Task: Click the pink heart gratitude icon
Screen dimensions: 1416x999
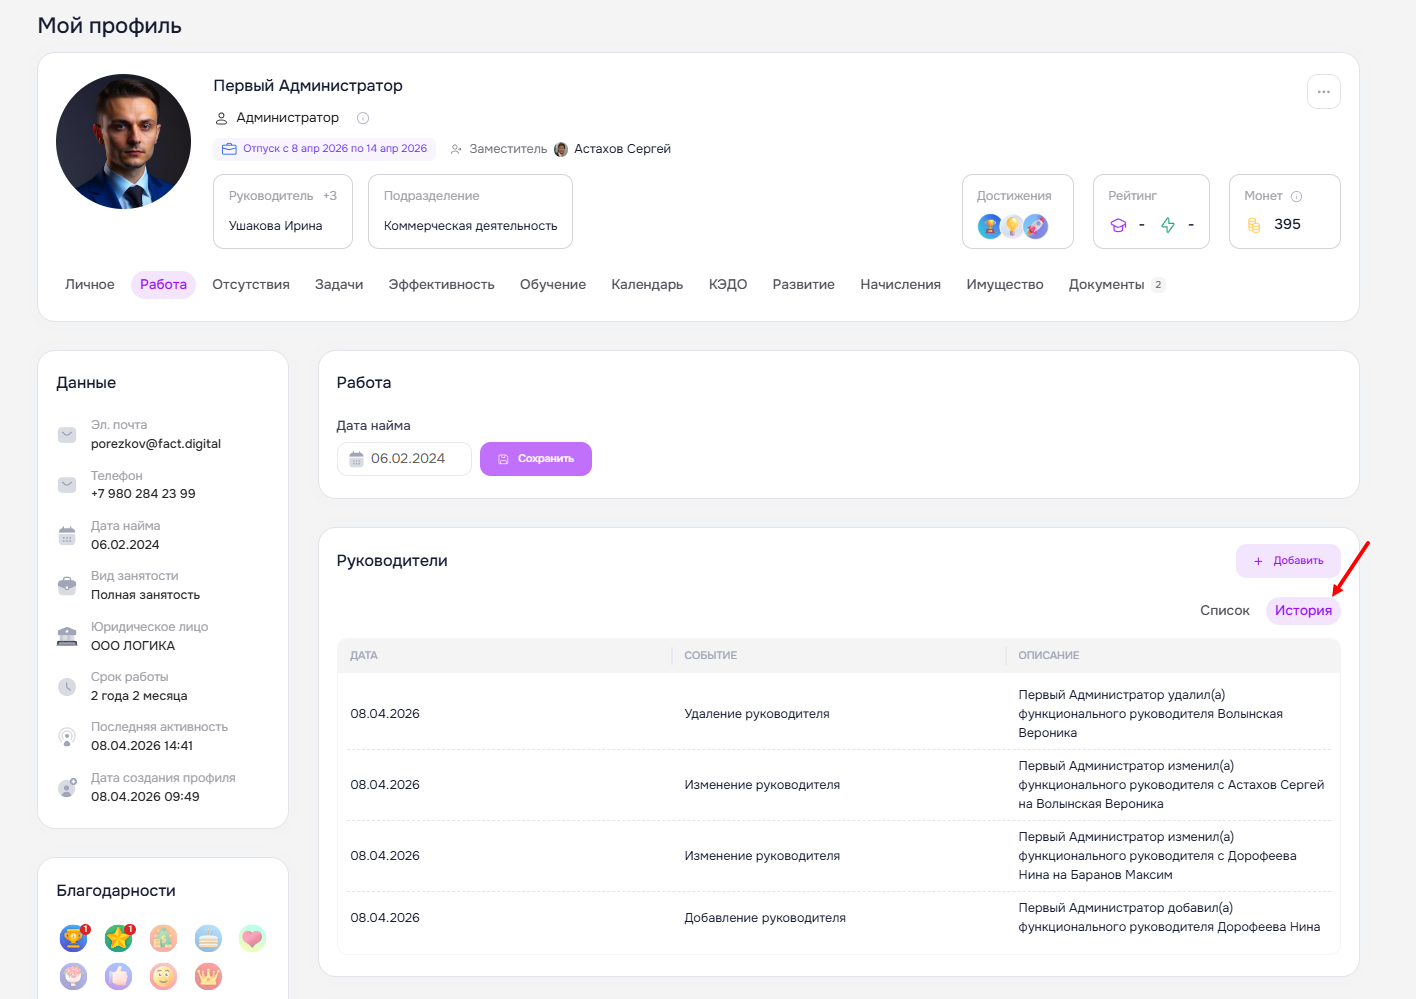Action: [x=252, y=938]
